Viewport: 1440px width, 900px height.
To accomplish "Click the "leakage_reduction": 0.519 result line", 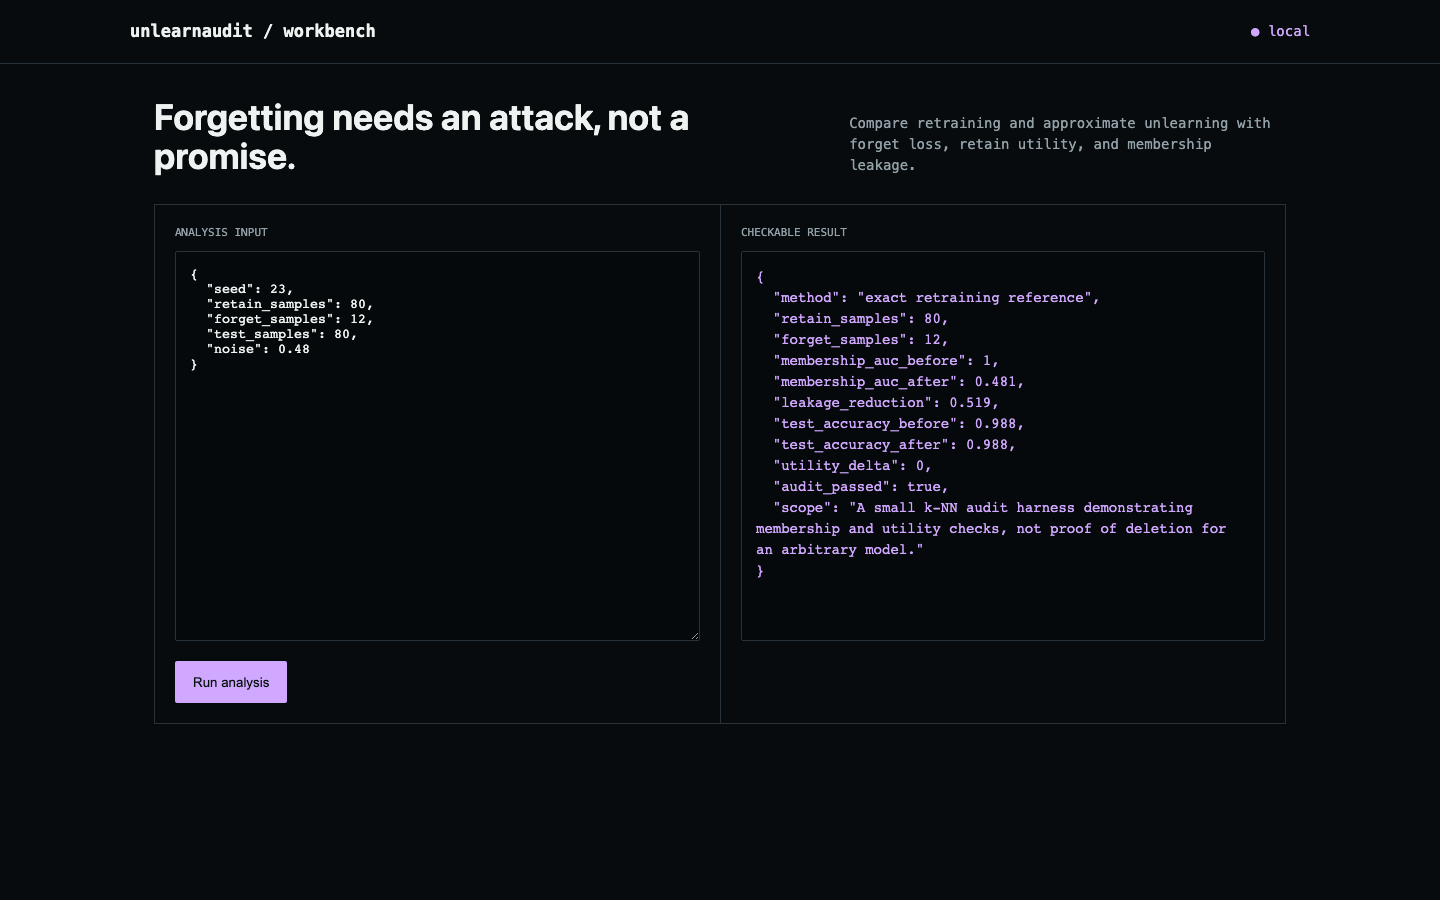I will tap(886, 402).
